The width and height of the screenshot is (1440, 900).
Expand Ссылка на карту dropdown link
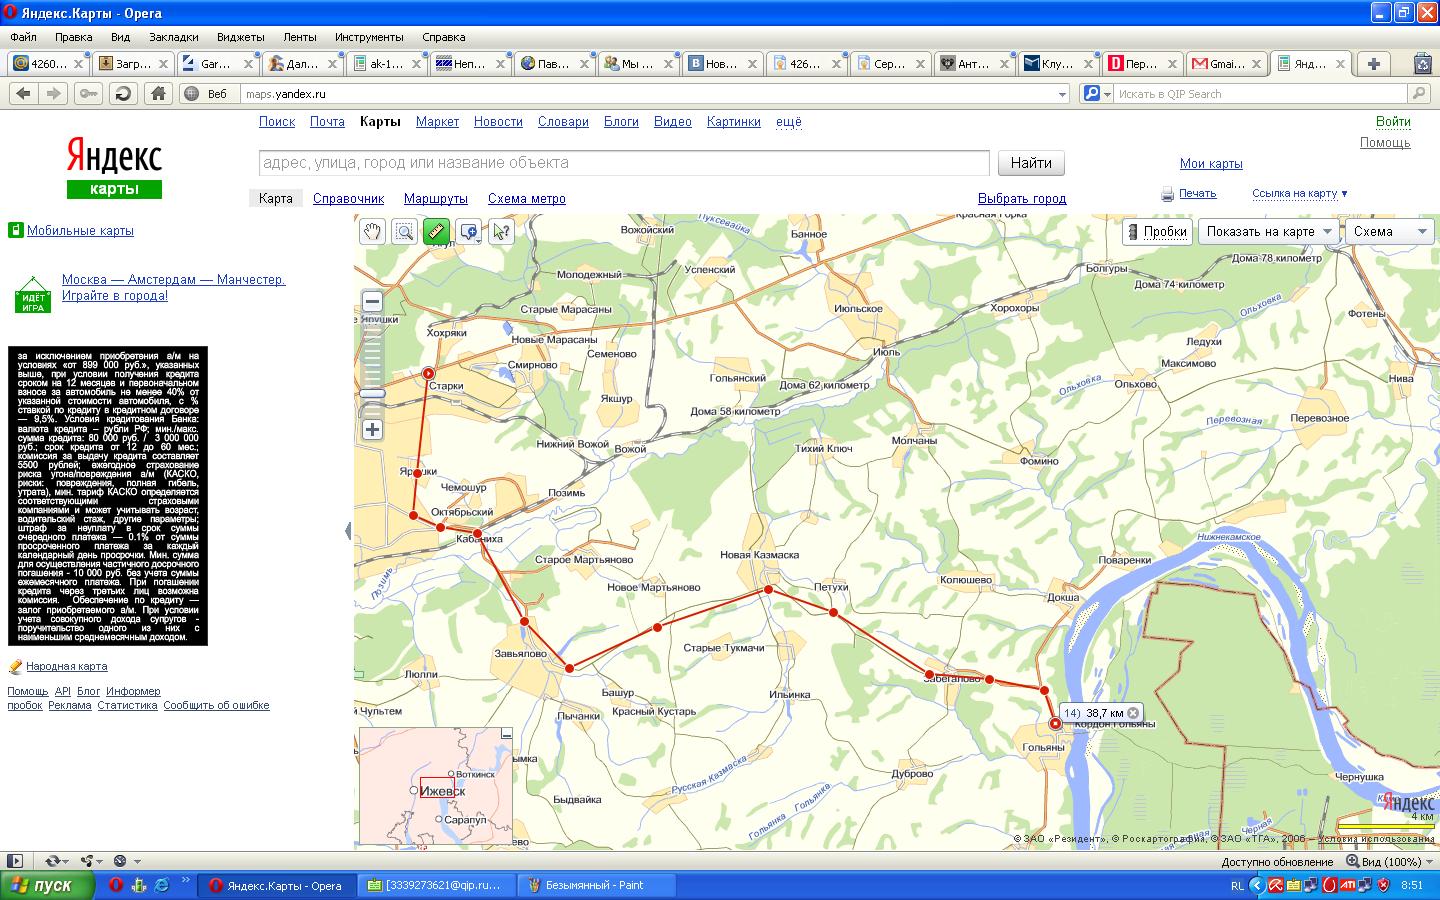pyautogui.click(x=1299, y=193)
